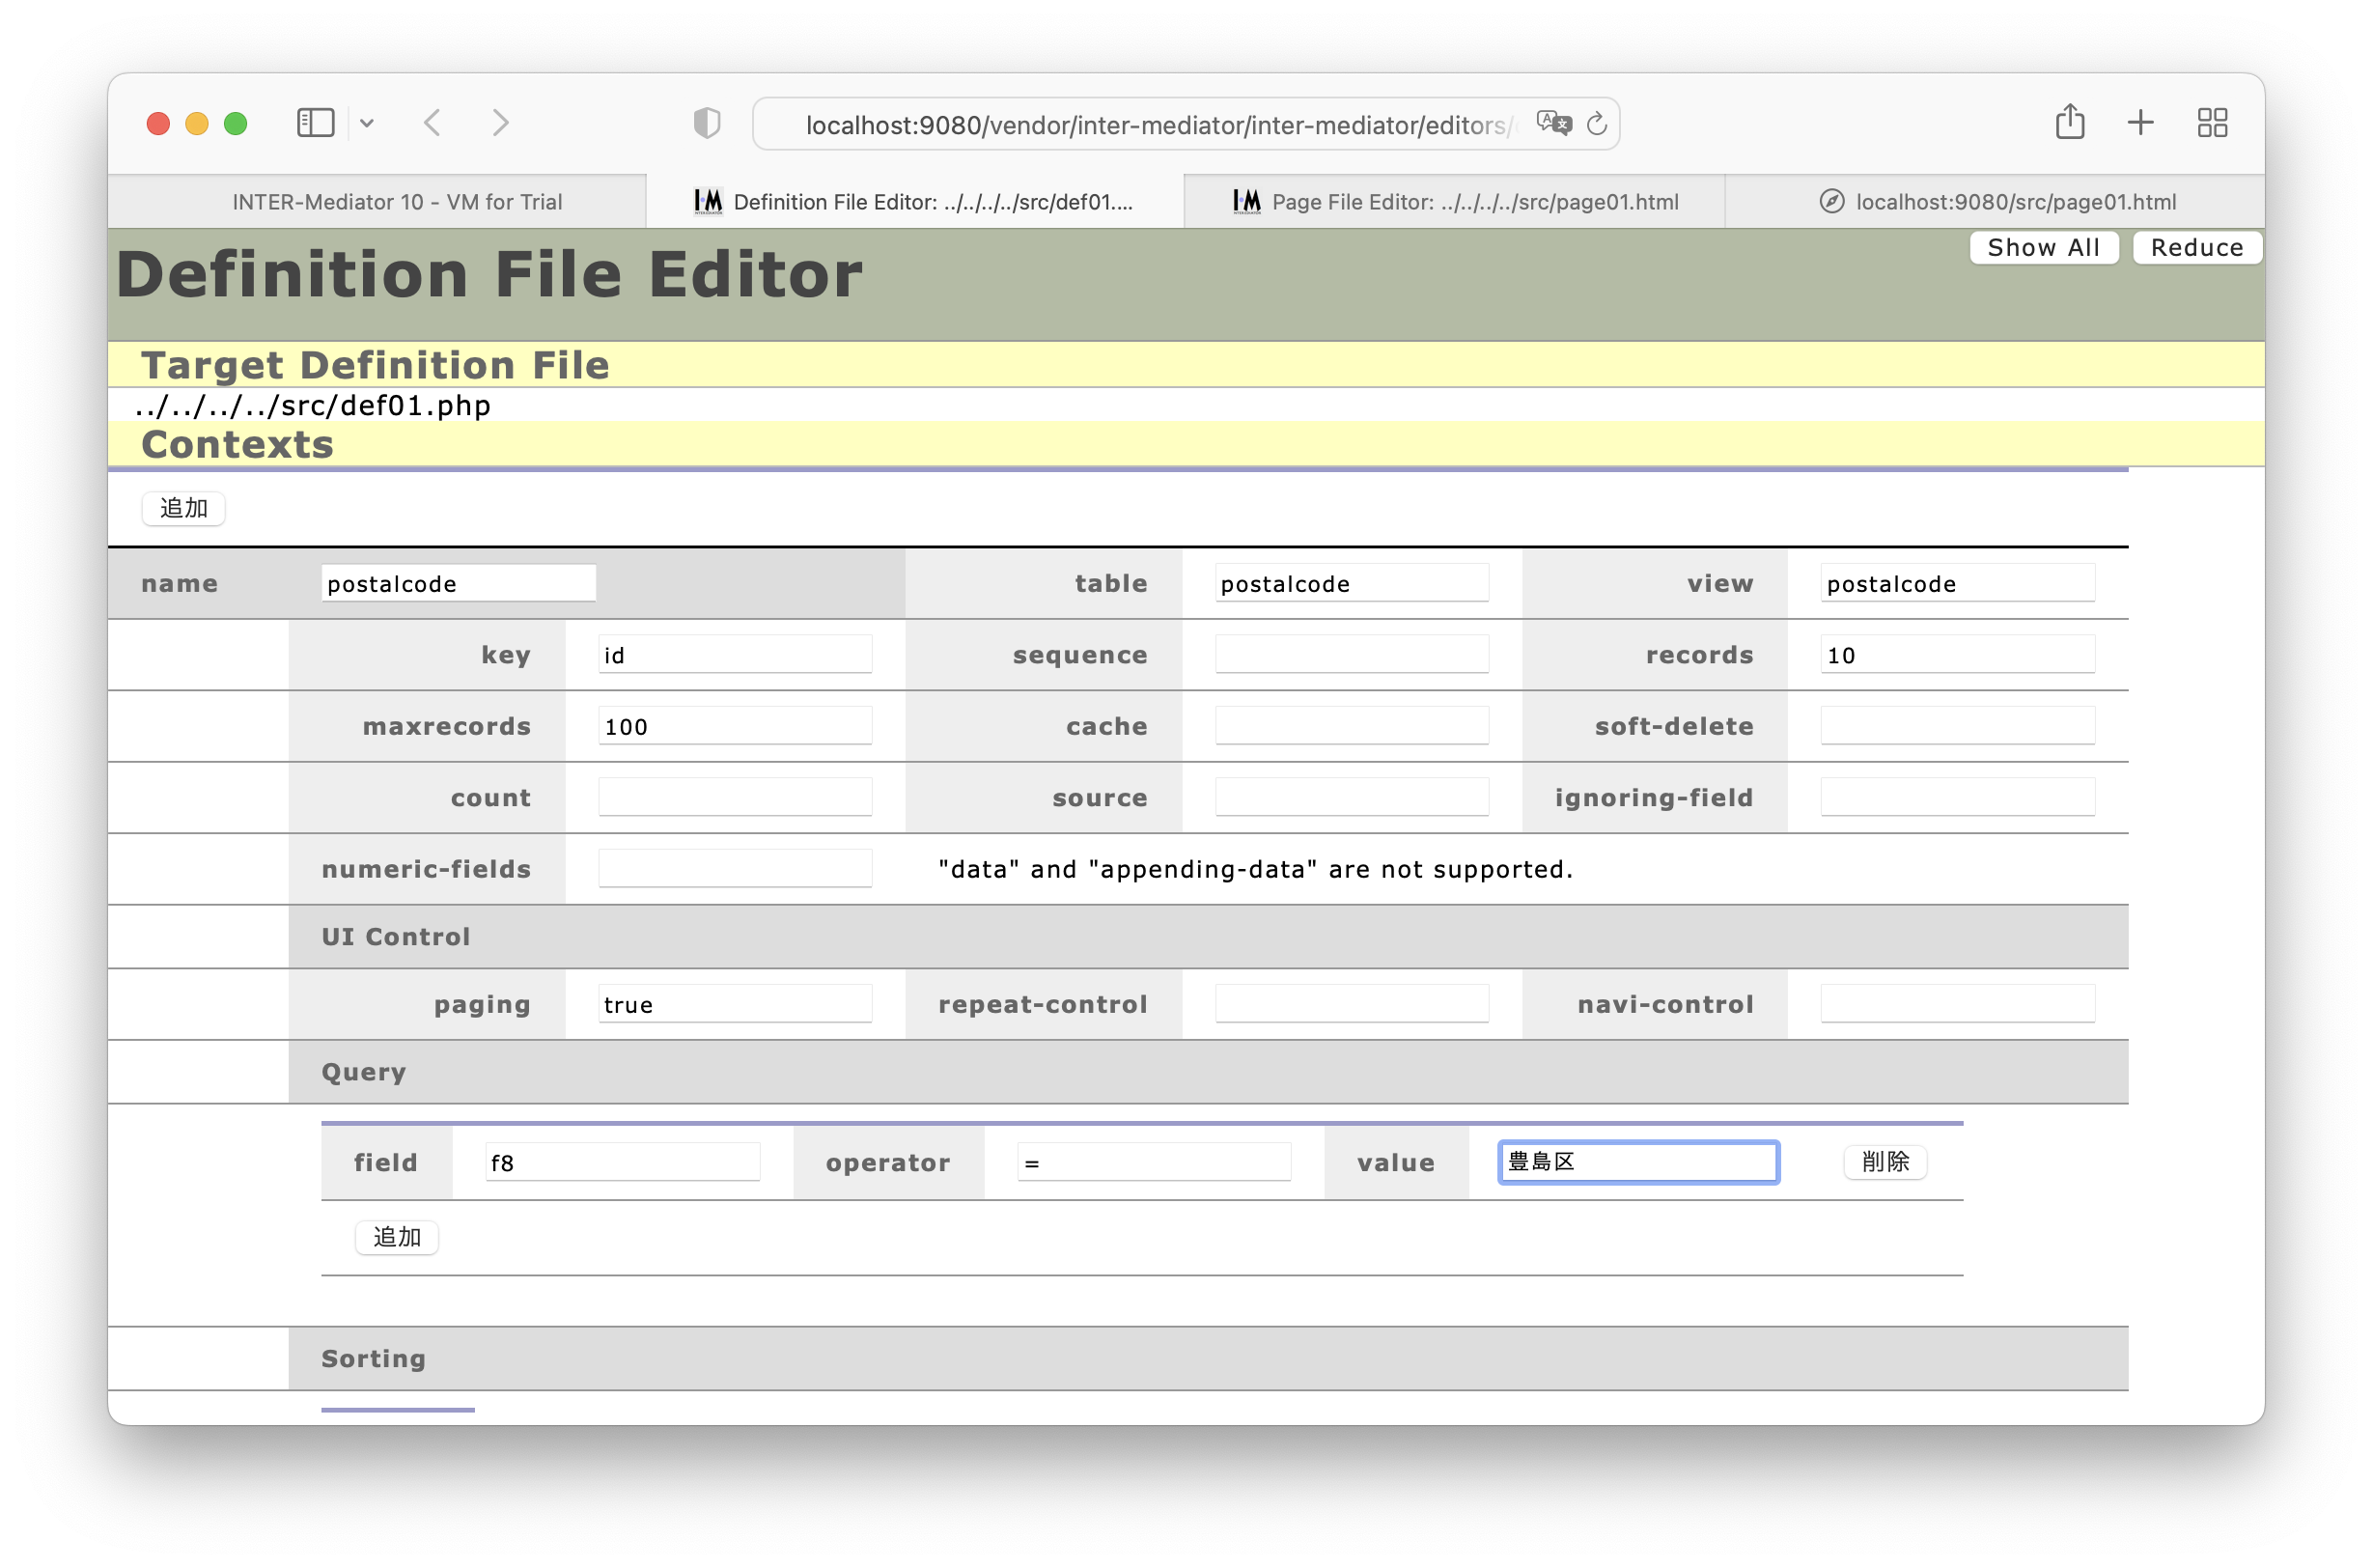Viewport: 2373px width, 1568px height.
Task: Click the Definition File Editor title
Action: [489, 274]
